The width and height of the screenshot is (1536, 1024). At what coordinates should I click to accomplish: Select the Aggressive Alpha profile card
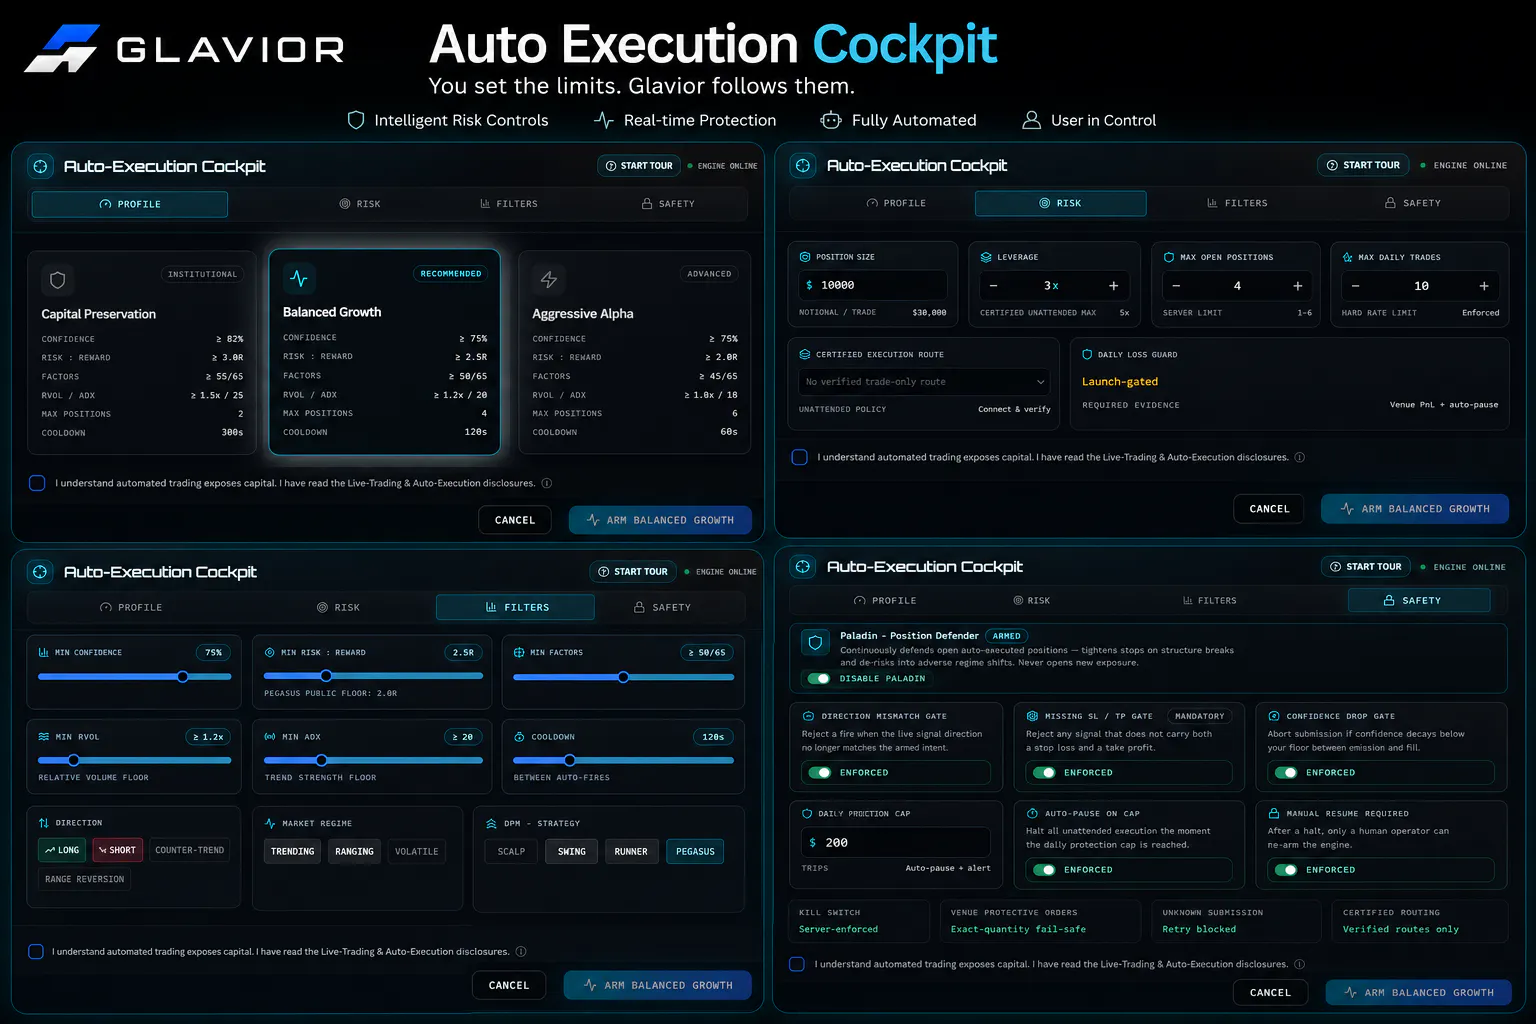coord(634,352)
